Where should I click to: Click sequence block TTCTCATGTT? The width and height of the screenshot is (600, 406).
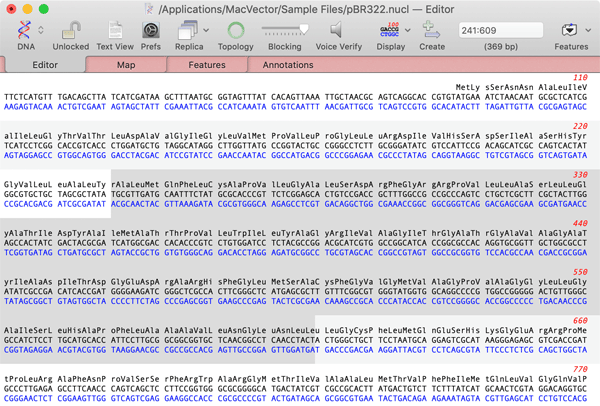click(28, 97)
